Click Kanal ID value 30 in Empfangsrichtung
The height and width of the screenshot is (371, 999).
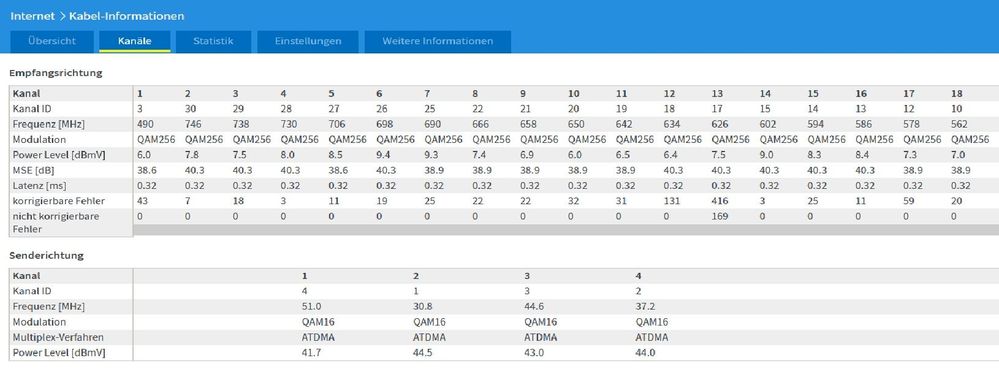[190, 109]
